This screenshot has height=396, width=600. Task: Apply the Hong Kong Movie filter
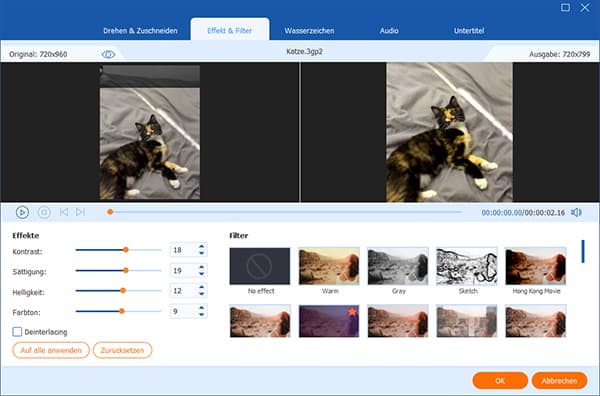point(536,266)
